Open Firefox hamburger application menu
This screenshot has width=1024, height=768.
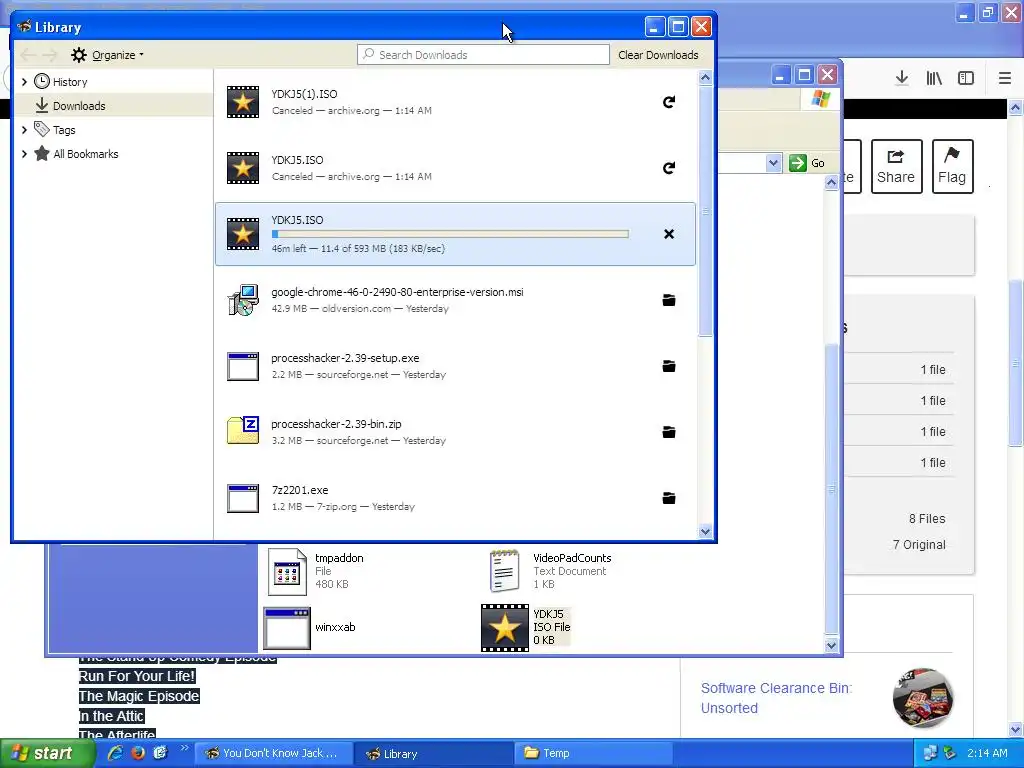tap(1005, 78)
